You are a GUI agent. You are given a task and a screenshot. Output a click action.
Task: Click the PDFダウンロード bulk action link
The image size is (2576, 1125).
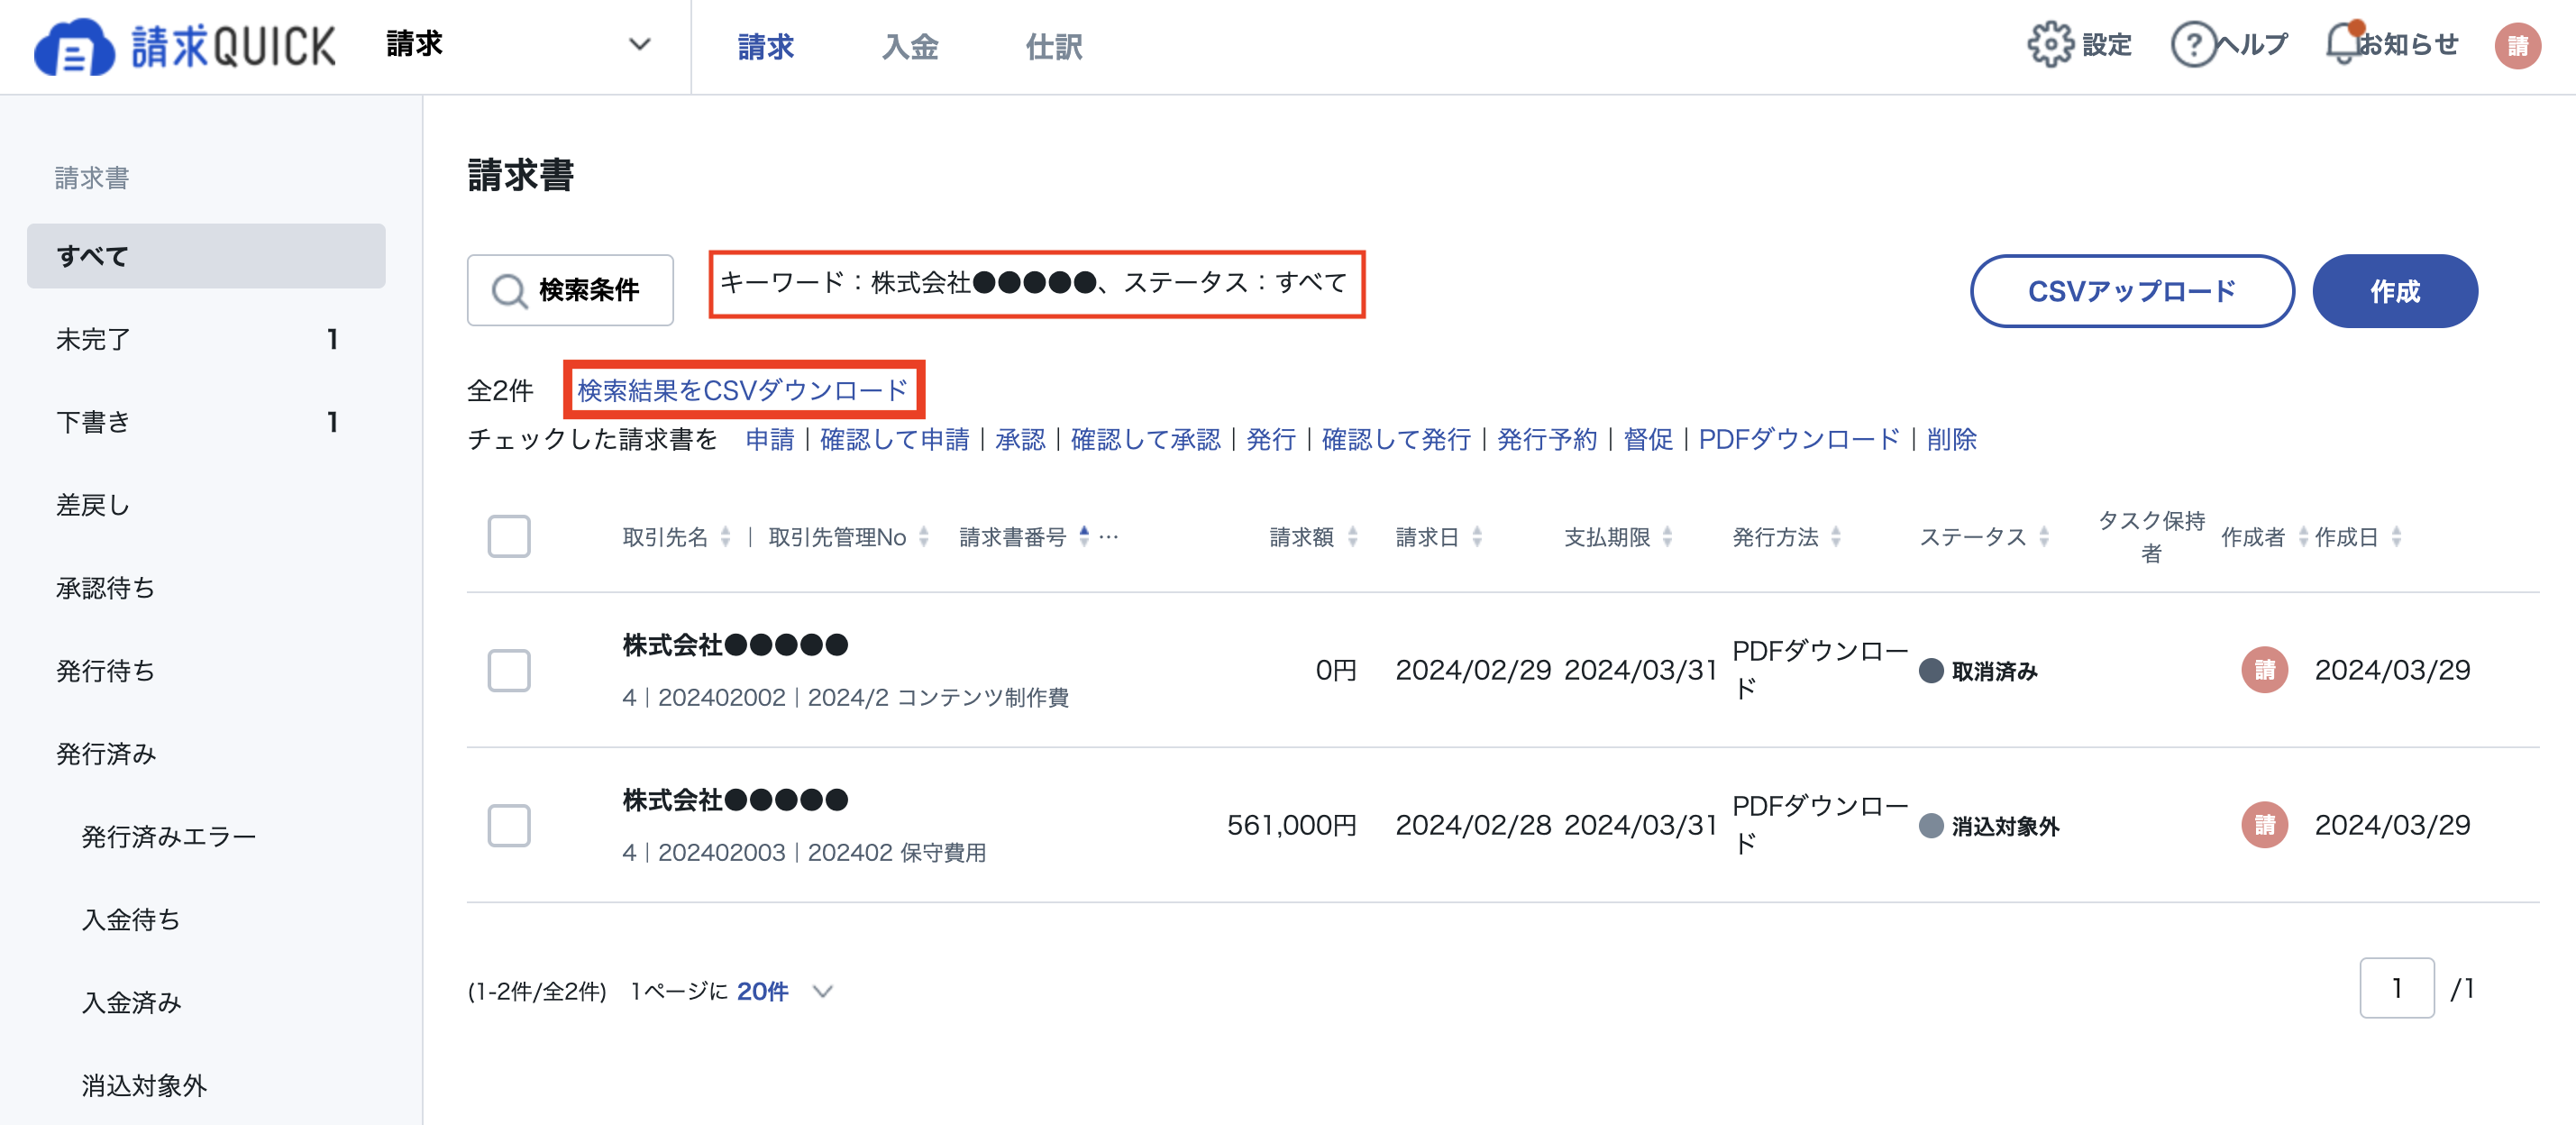pyautogui.click(x=1798, y=439)
